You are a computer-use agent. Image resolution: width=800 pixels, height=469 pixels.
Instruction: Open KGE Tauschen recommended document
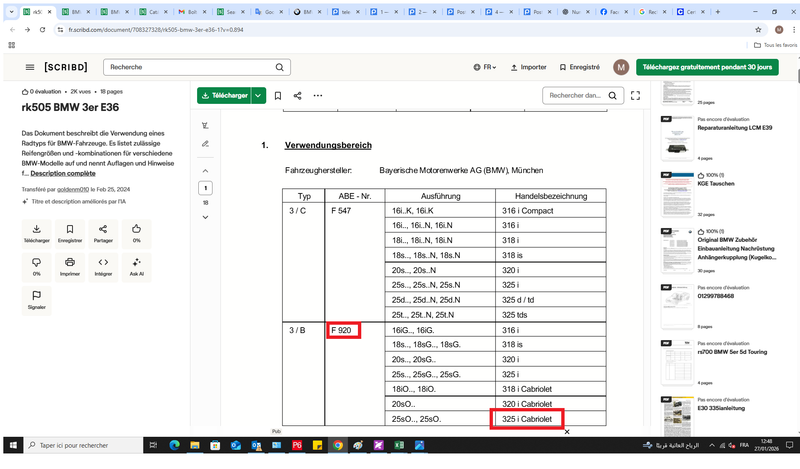click(716, 184)
